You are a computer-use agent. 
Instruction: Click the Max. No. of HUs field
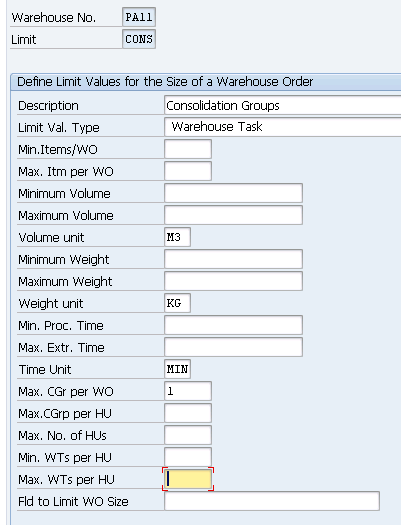(x=188, y=435)
